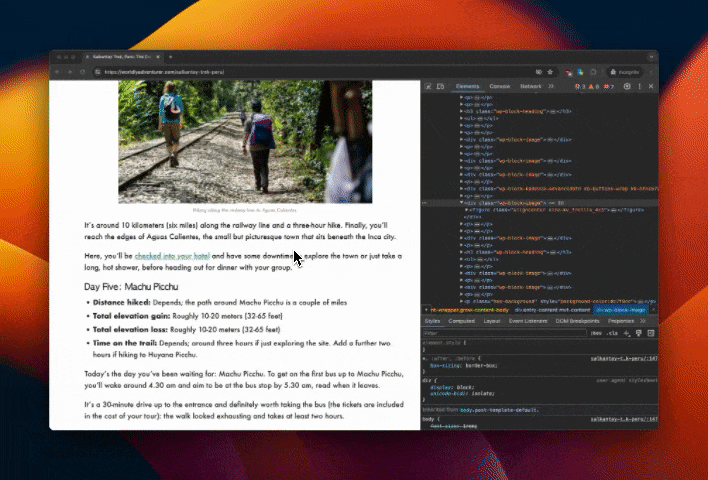Toggle the device toolbar in DevTools
Viewport: 708px width, 480px height.
point(441,86)
